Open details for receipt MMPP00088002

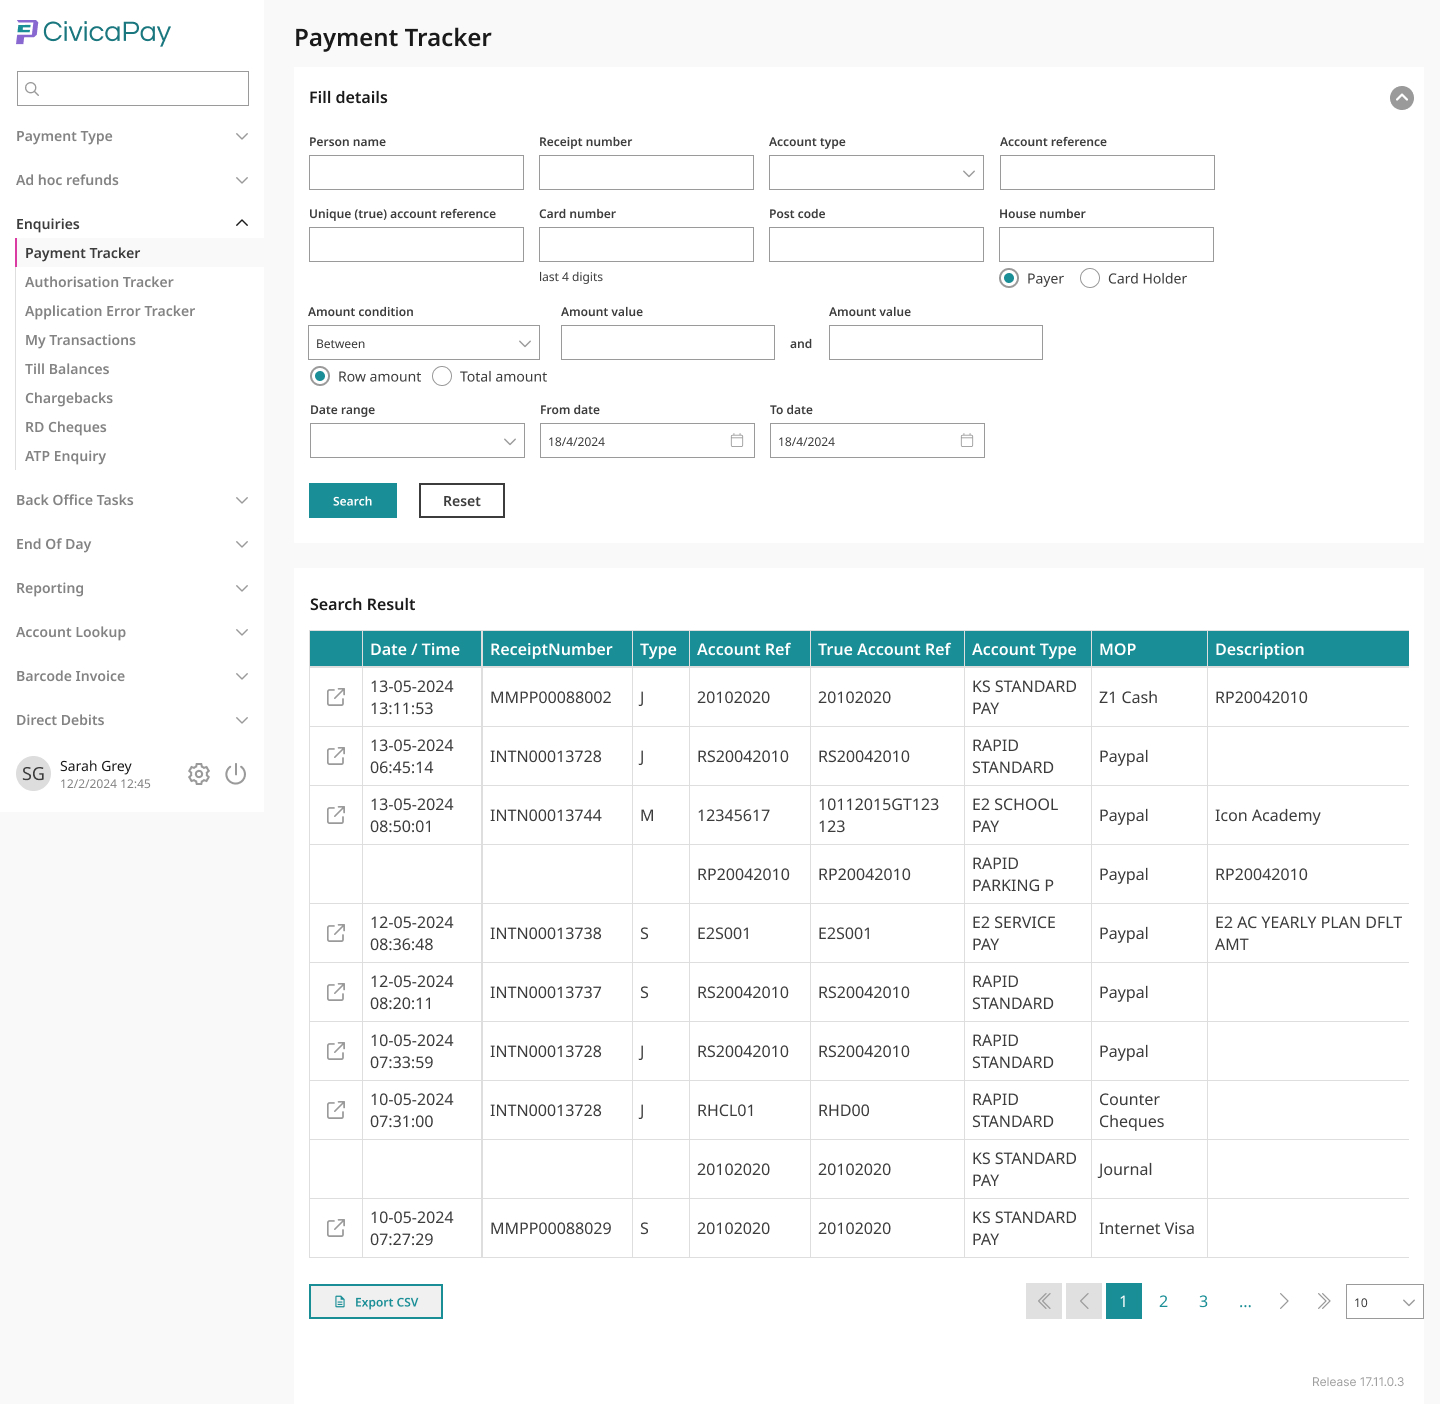[336, 697]
